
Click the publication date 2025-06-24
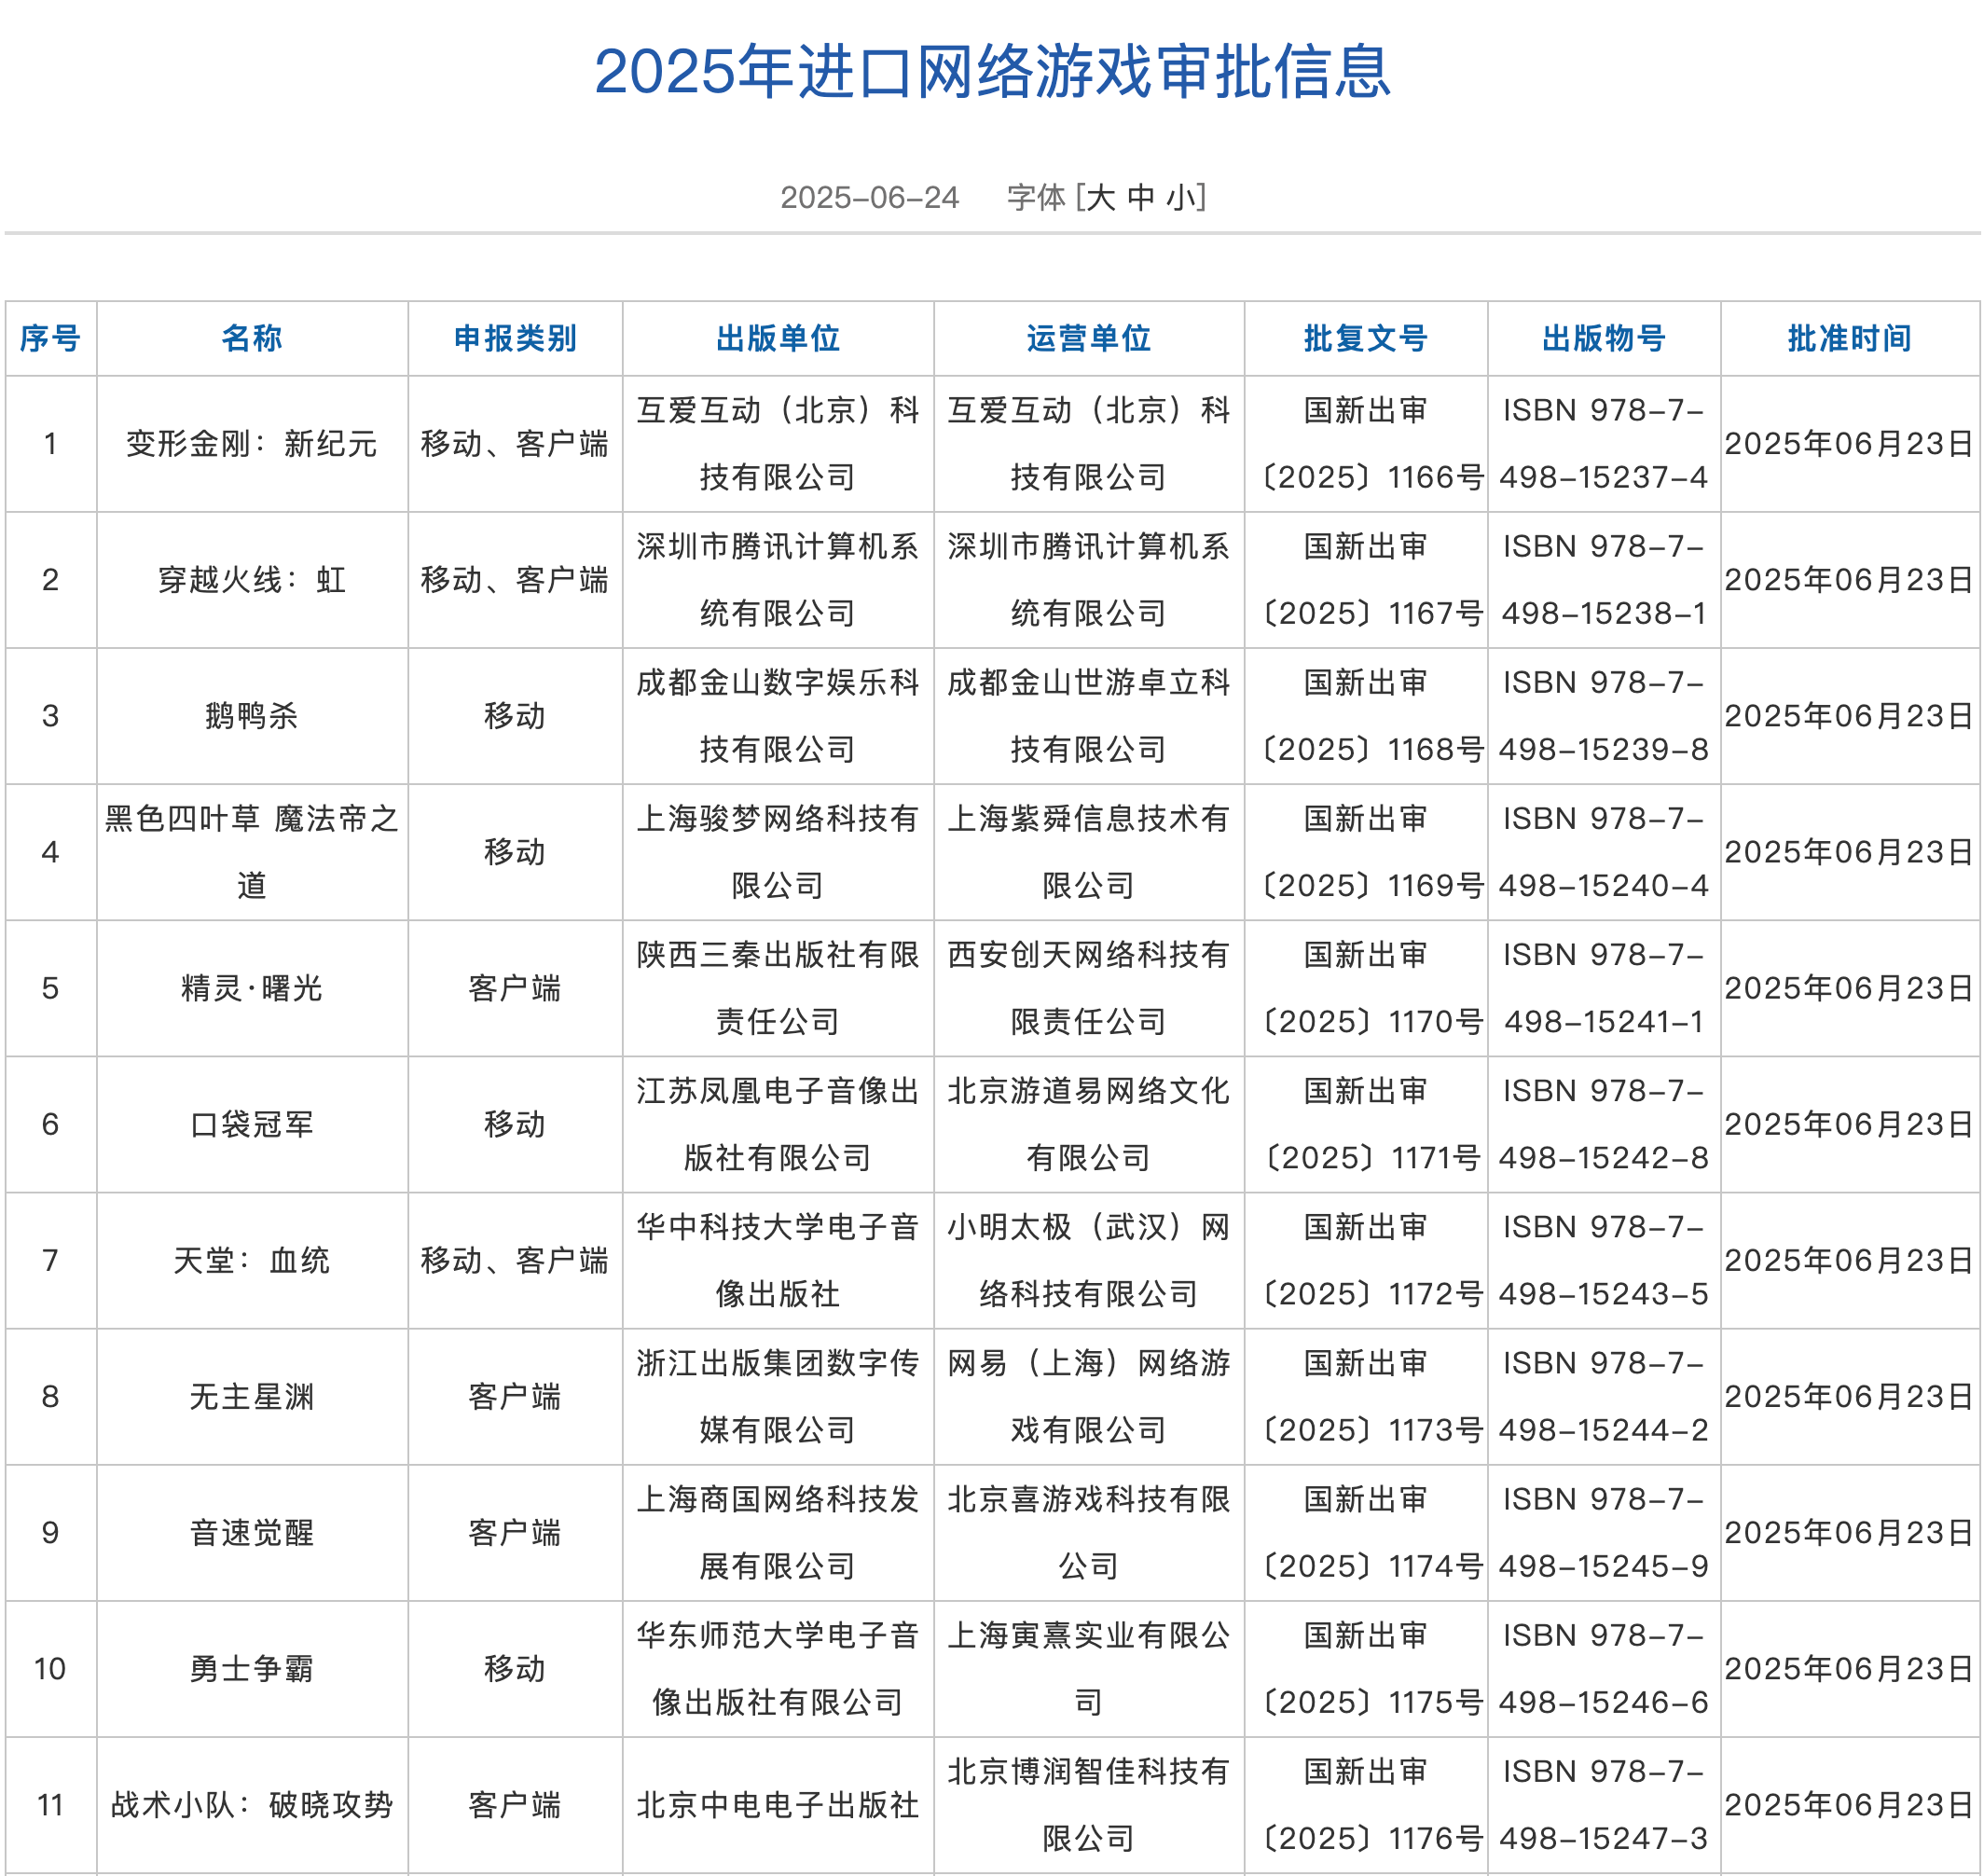click(869, 197)
